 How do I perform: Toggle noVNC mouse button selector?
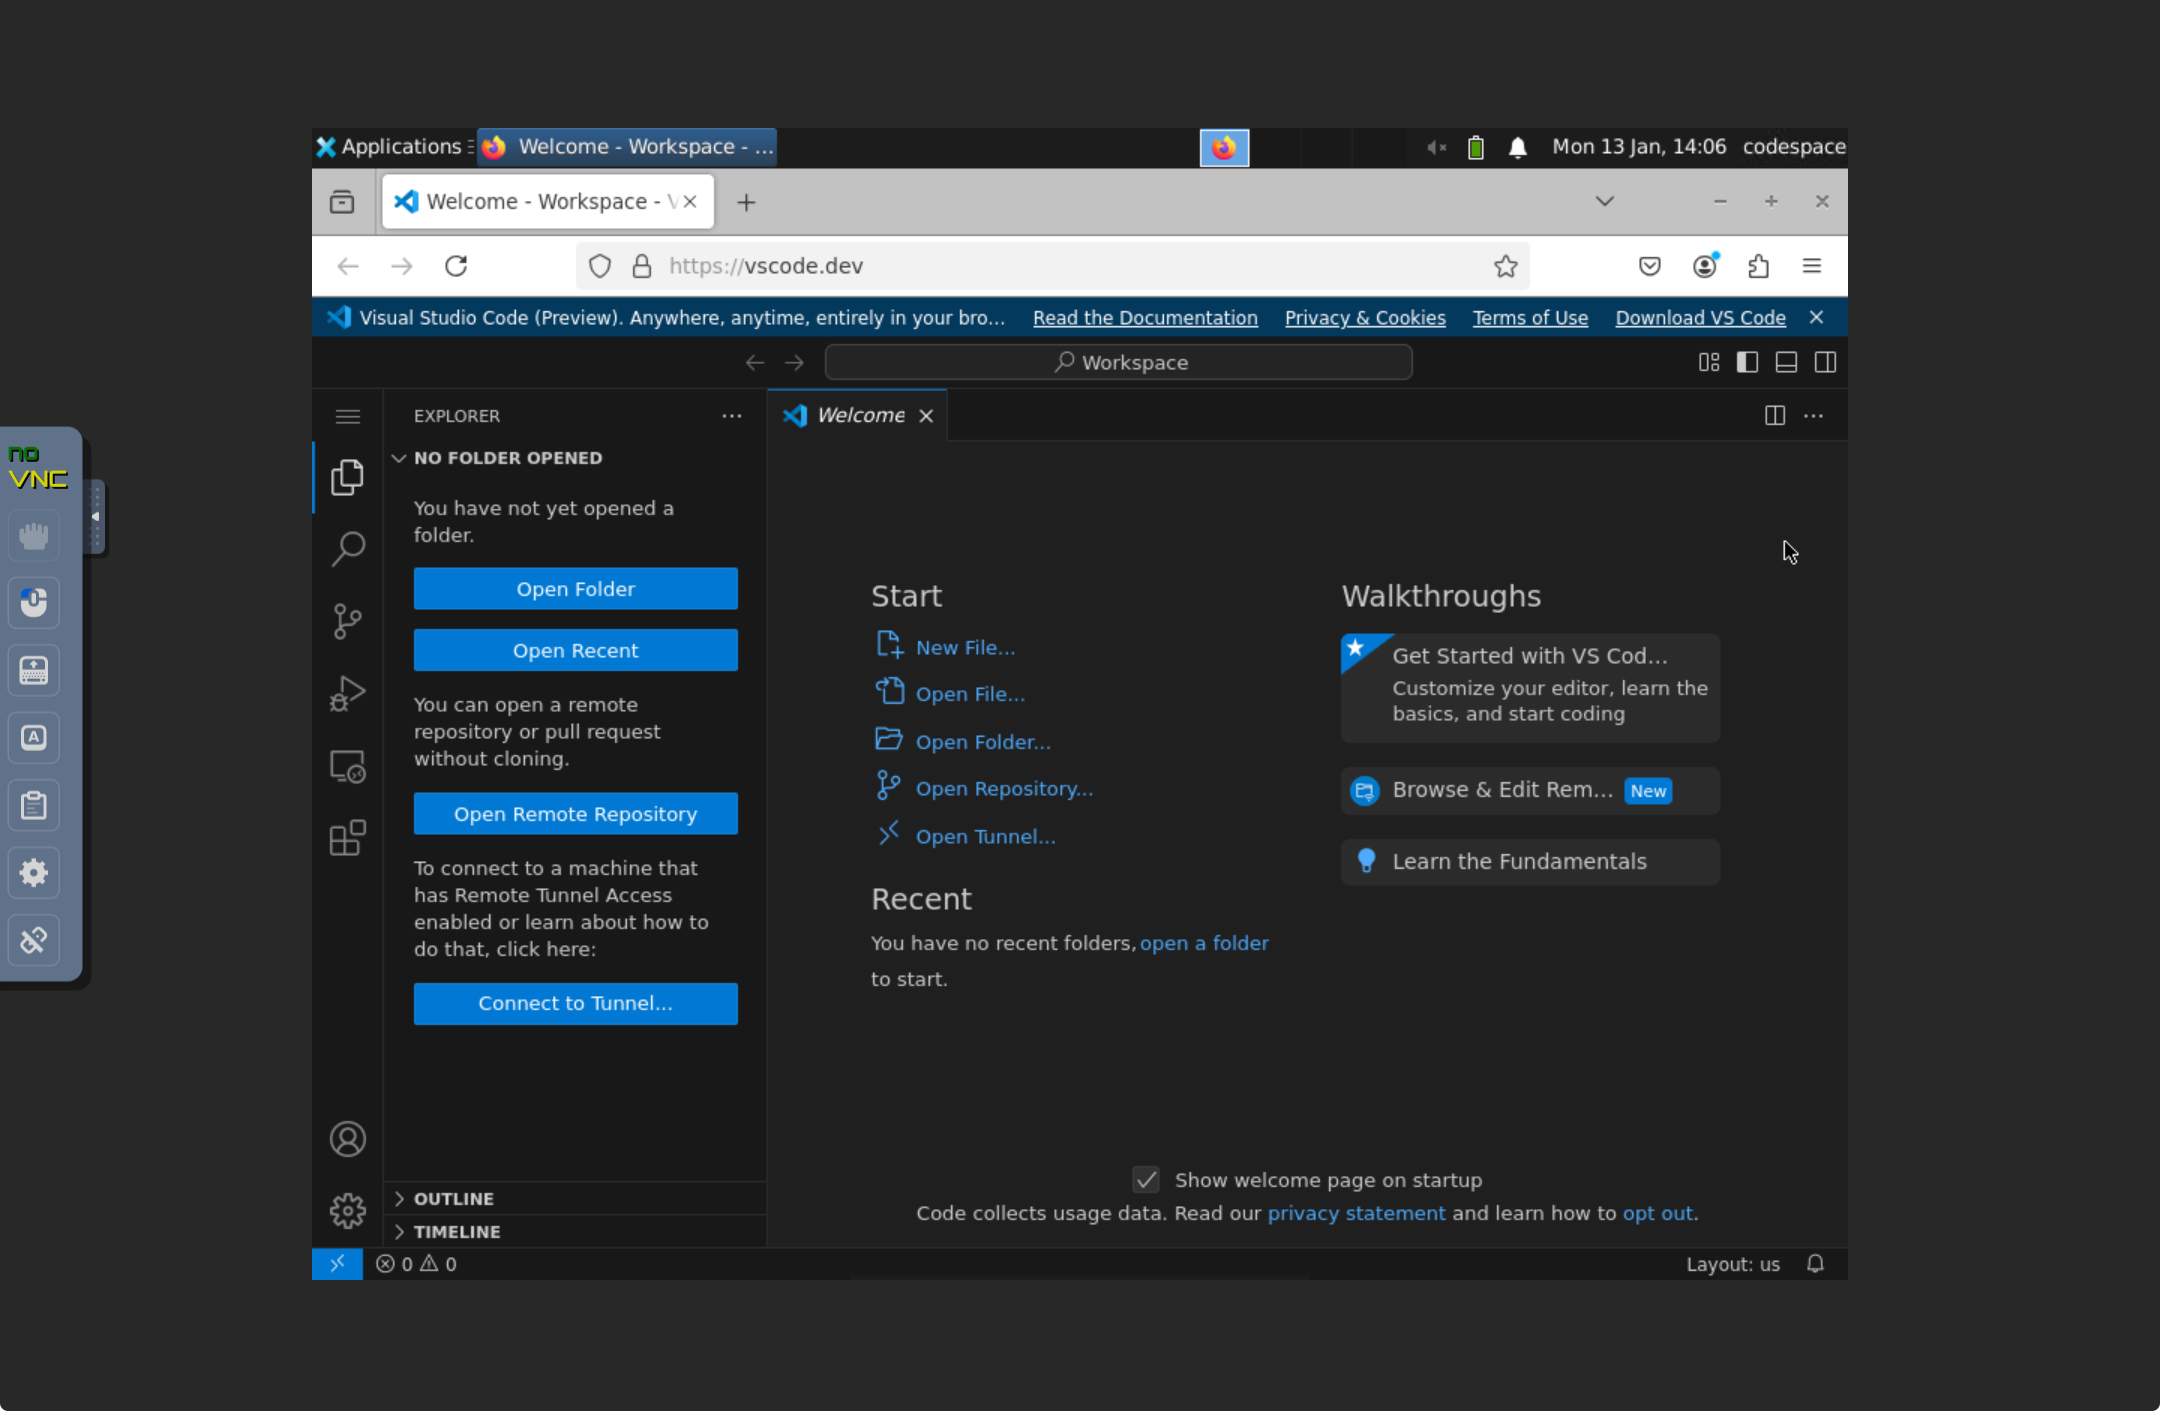coord(33,602)
